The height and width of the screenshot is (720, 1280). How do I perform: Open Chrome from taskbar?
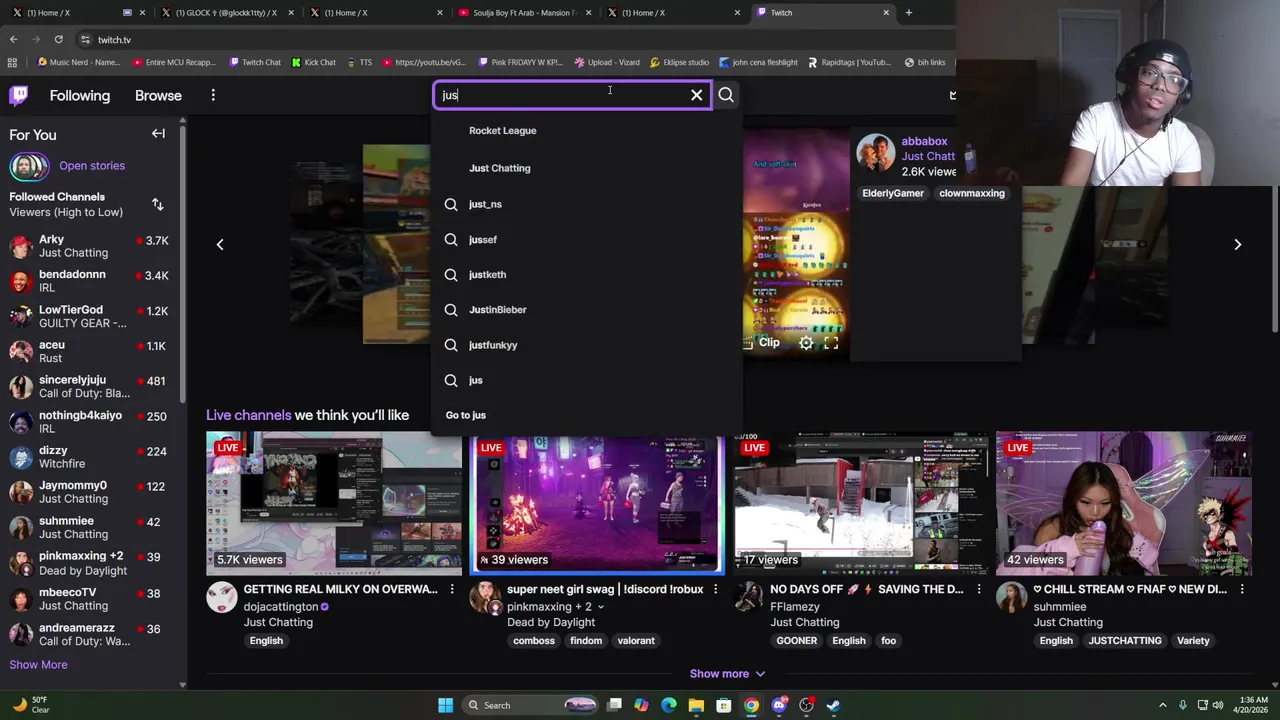point(751,705)
